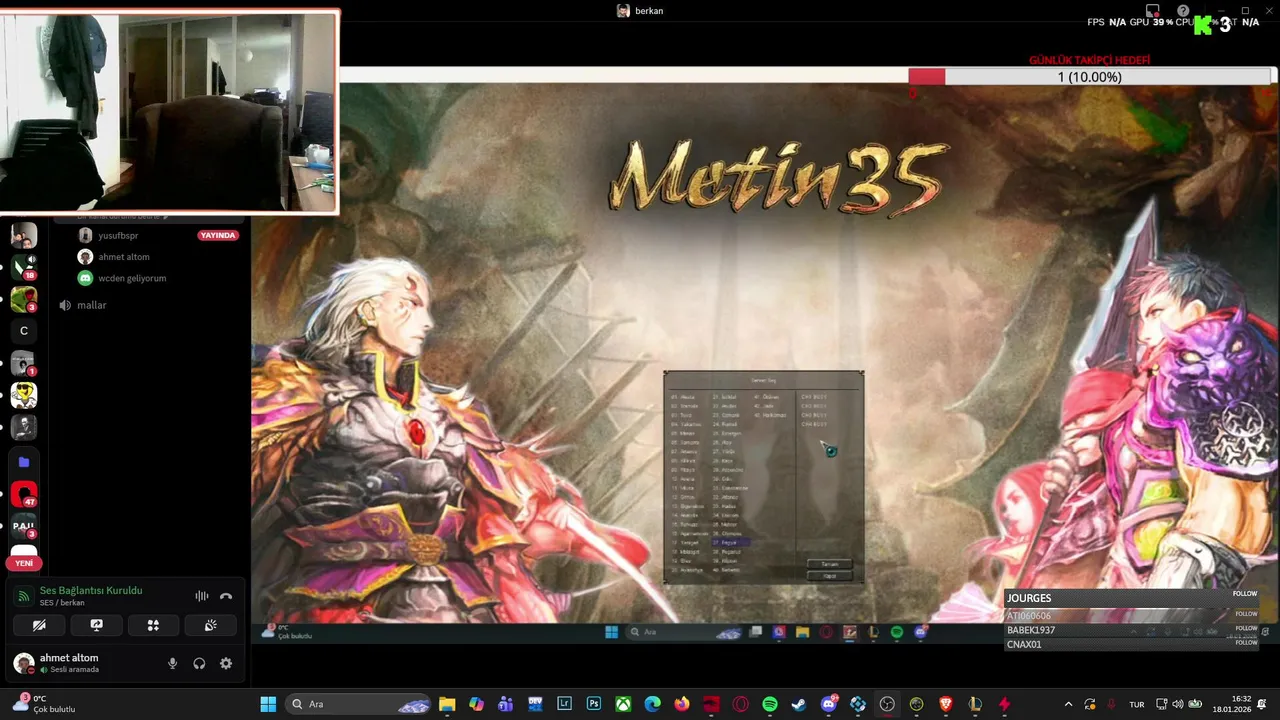The height and width of the screenshot is (720, 1280).
Task: Click the Discord screen share button
Action: [96, 625]
